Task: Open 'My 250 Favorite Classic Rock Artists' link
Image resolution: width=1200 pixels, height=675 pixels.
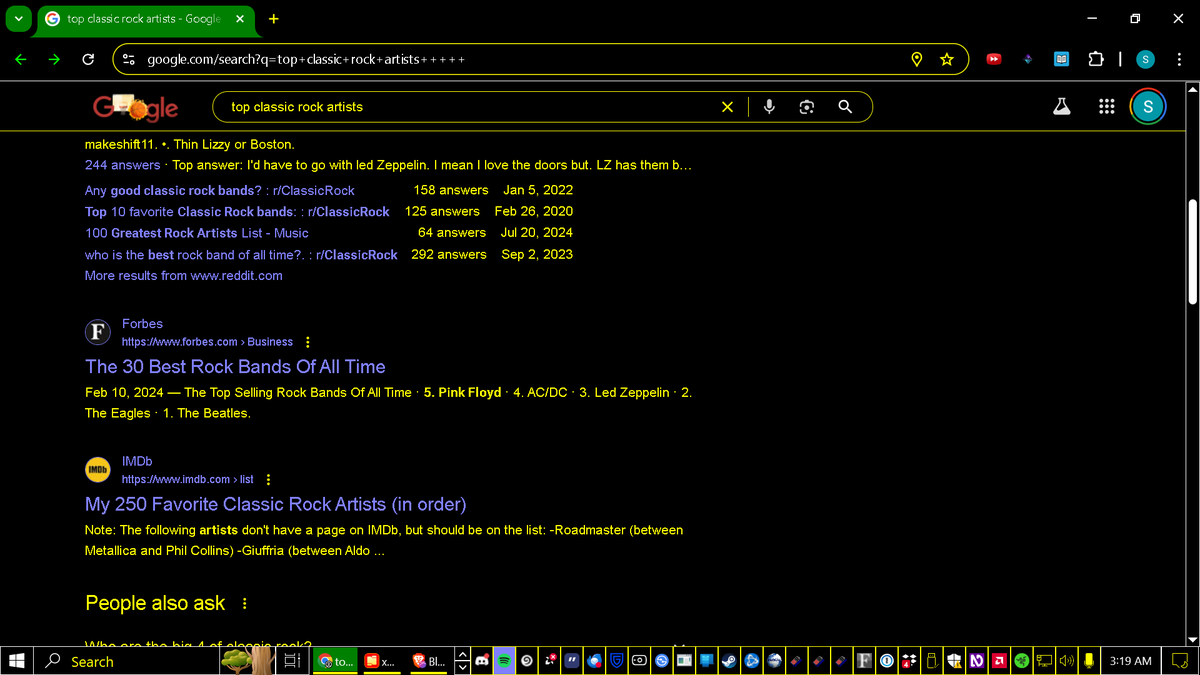Action: [275, 504]
